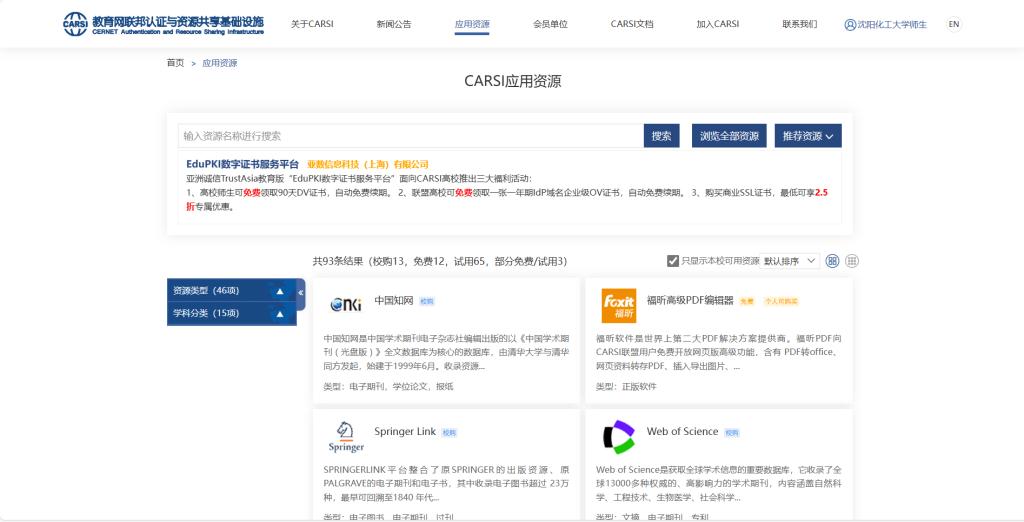
Task: Expand the 学科分类 (15项) filter
Action: coord(231,314)
